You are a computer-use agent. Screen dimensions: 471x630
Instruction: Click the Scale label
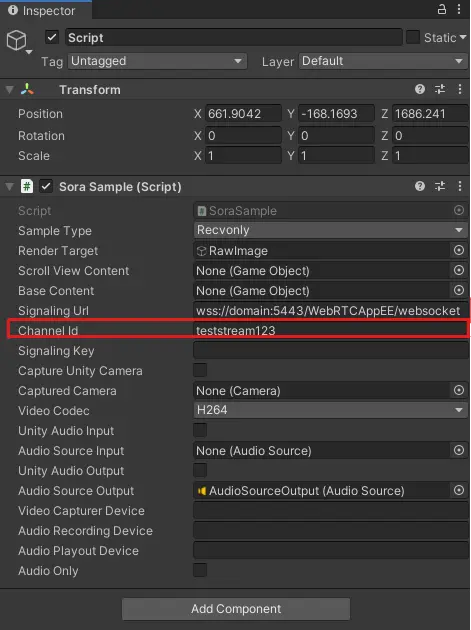(34, 155)
